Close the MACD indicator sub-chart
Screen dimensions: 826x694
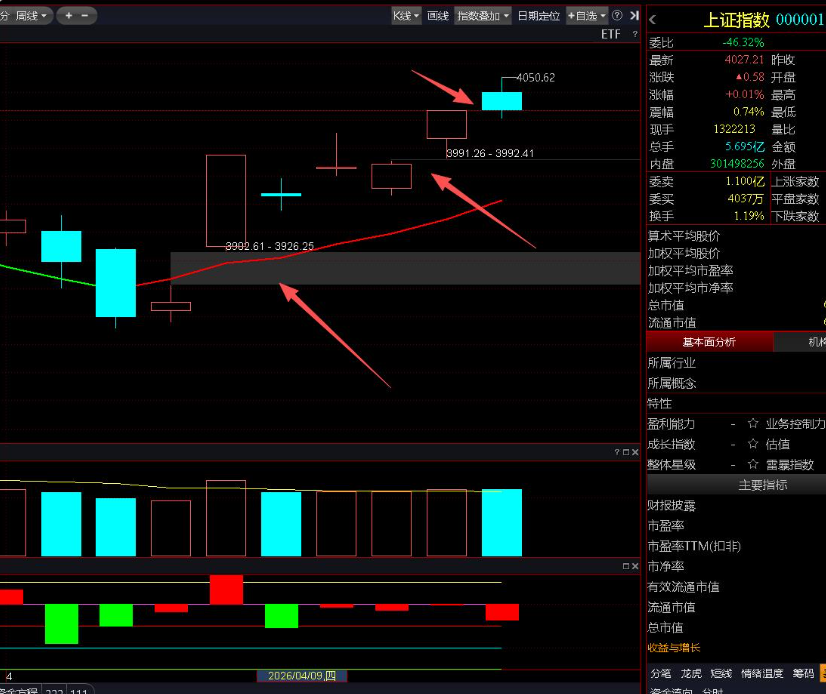pyautogui.click(x=634, y=566)
